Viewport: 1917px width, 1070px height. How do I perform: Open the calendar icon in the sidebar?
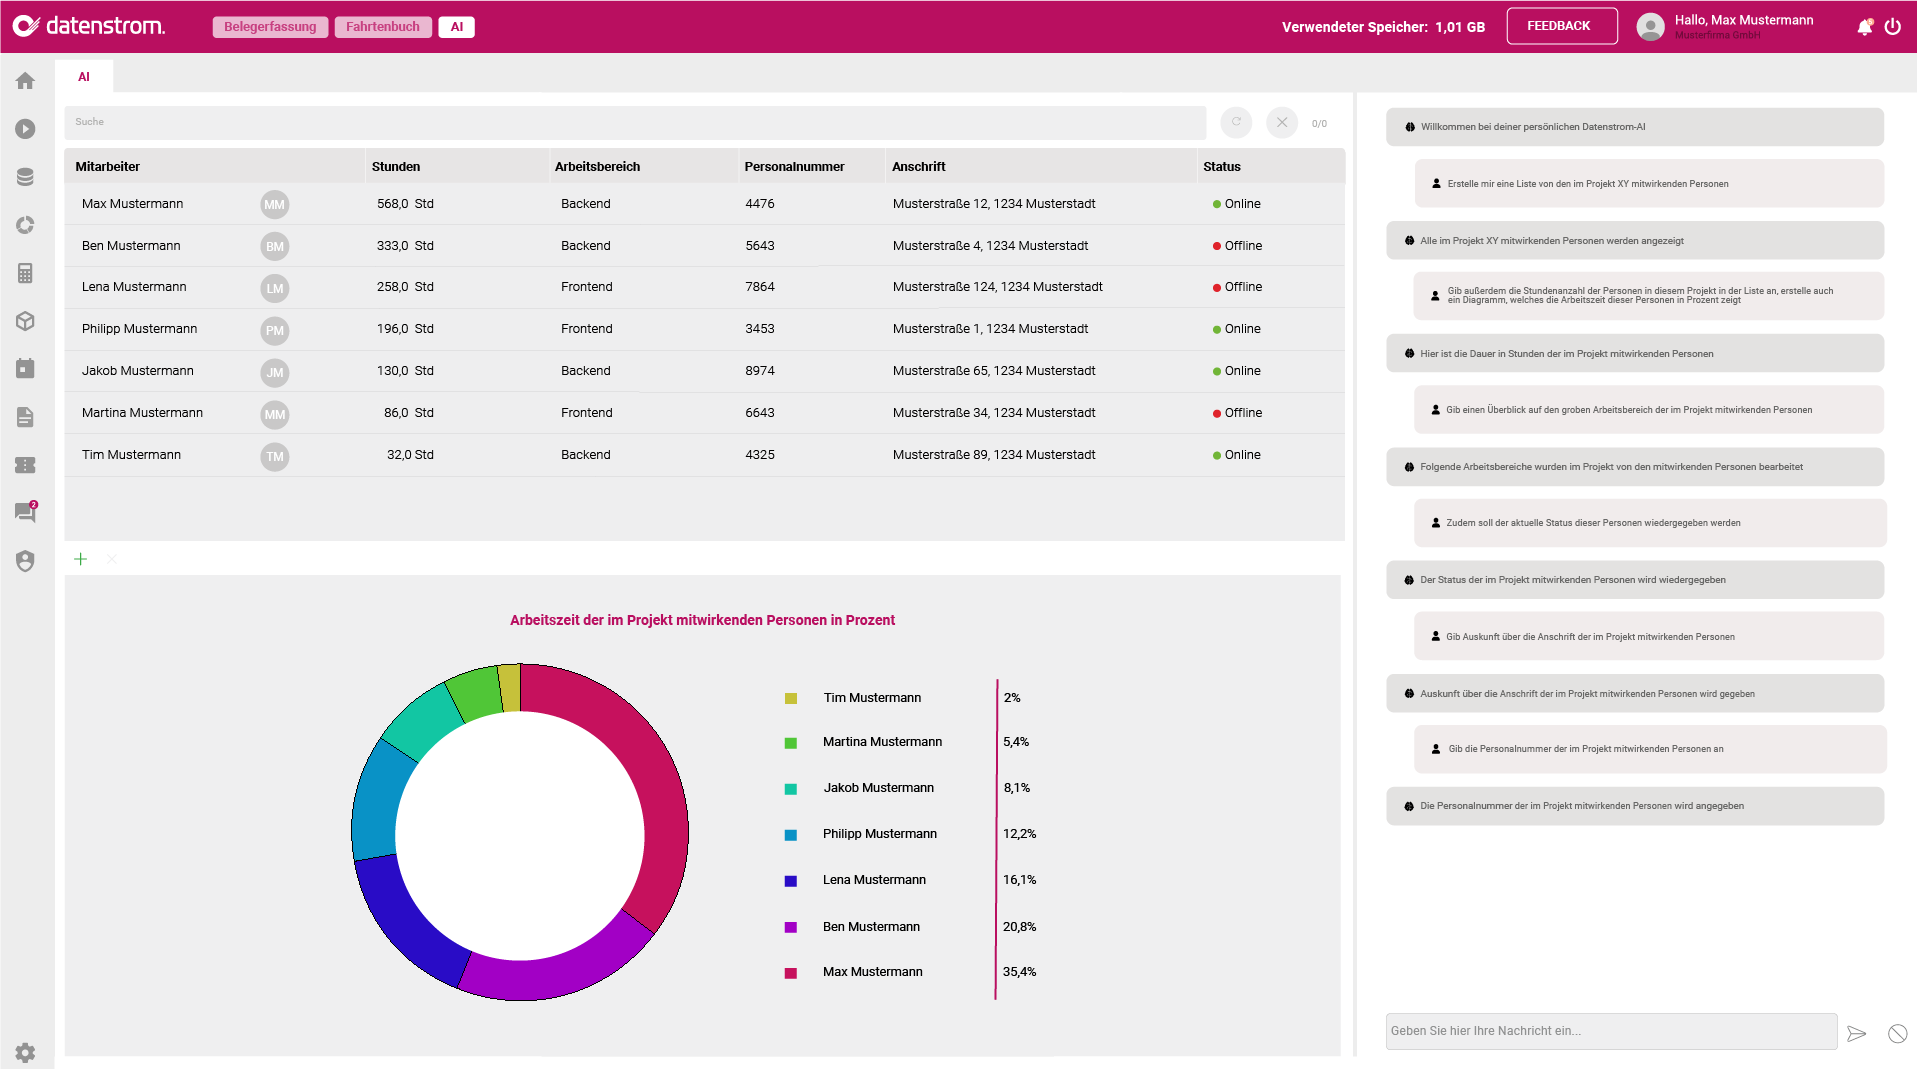coord(25,369)
